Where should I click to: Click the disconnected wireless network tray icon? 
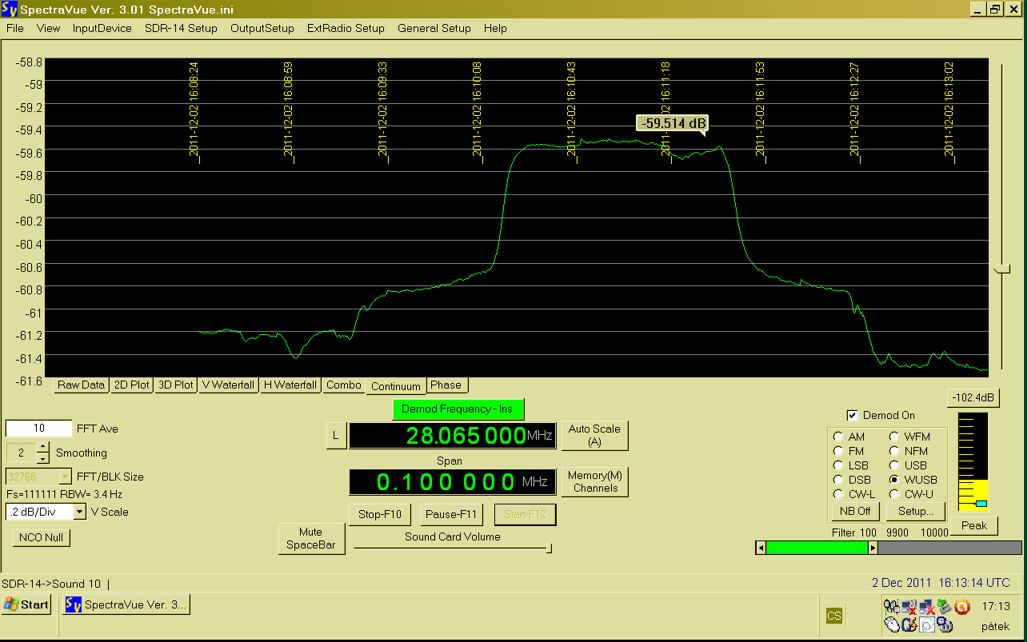click(908, 607)
